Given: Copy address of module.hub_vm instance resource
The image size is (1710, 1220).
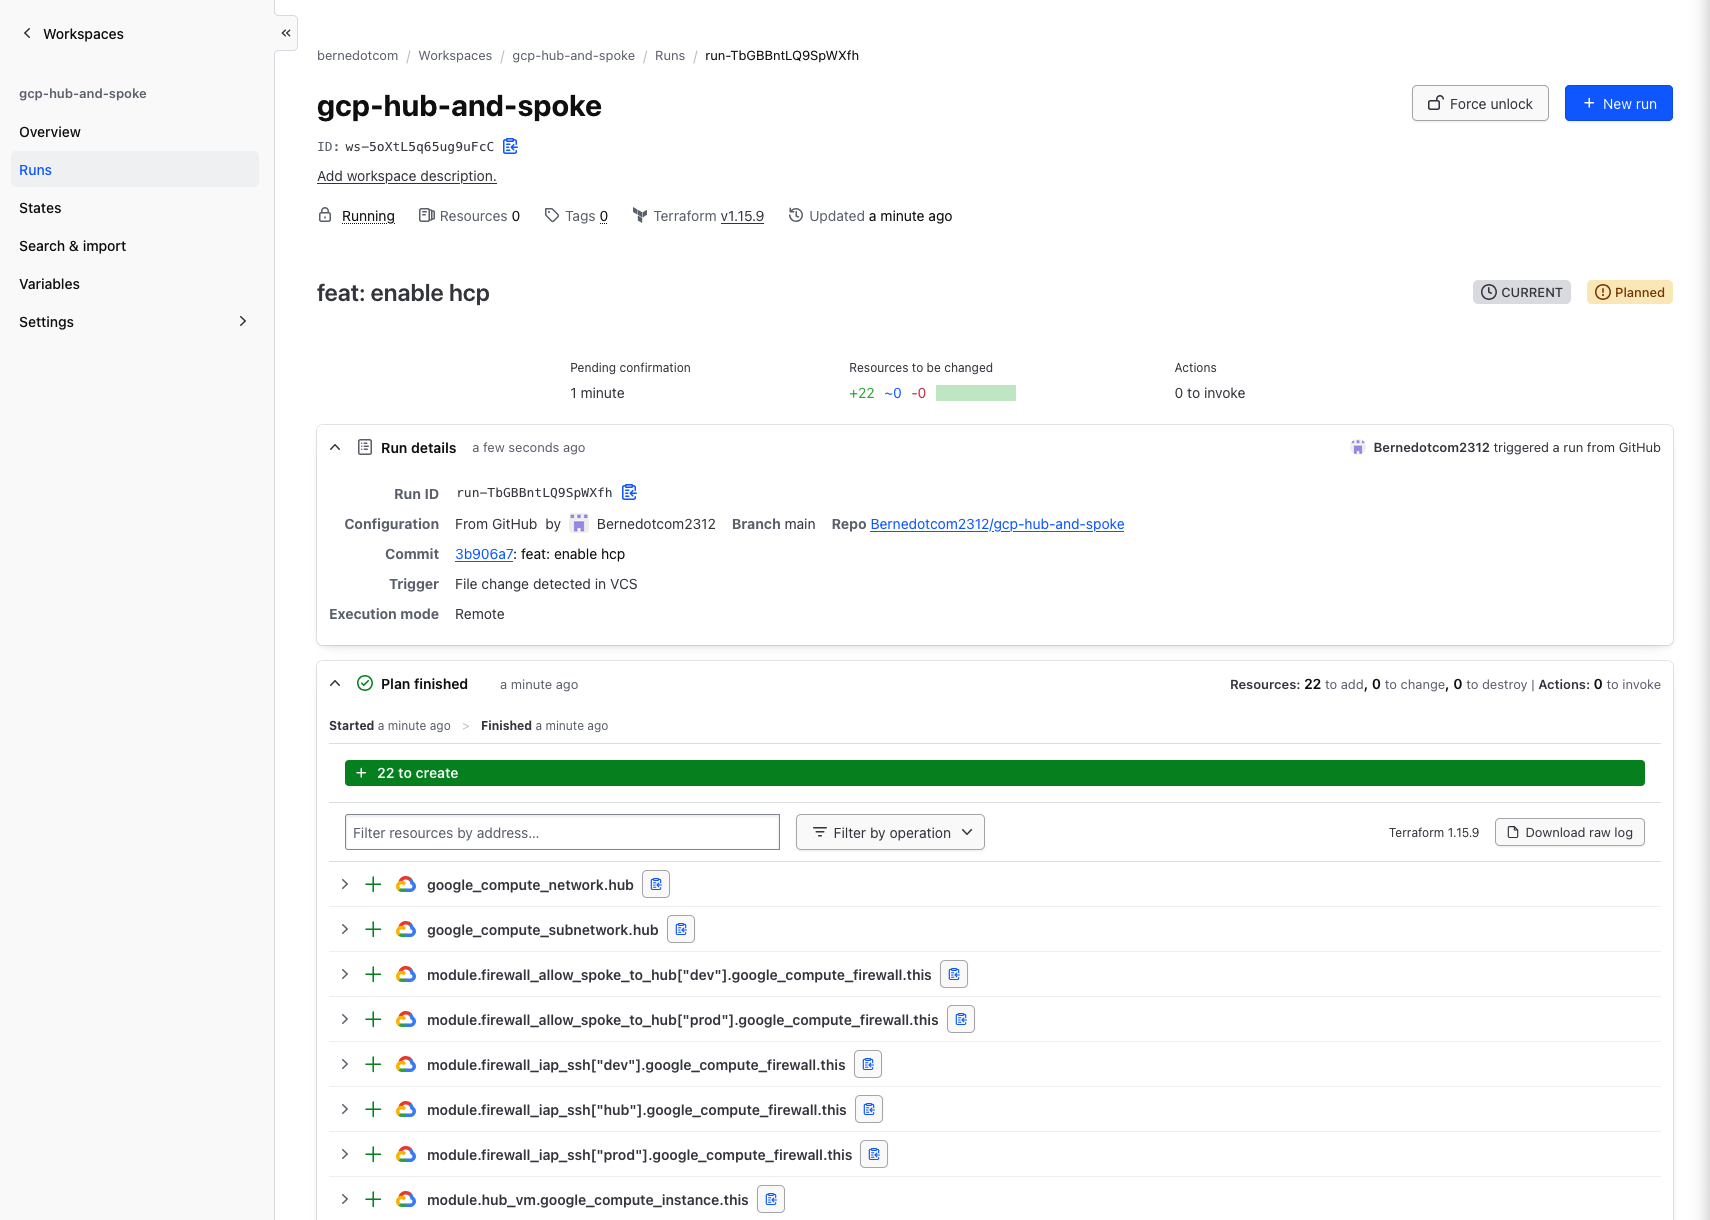Looking at the screenshot, I should point(771,1199).
